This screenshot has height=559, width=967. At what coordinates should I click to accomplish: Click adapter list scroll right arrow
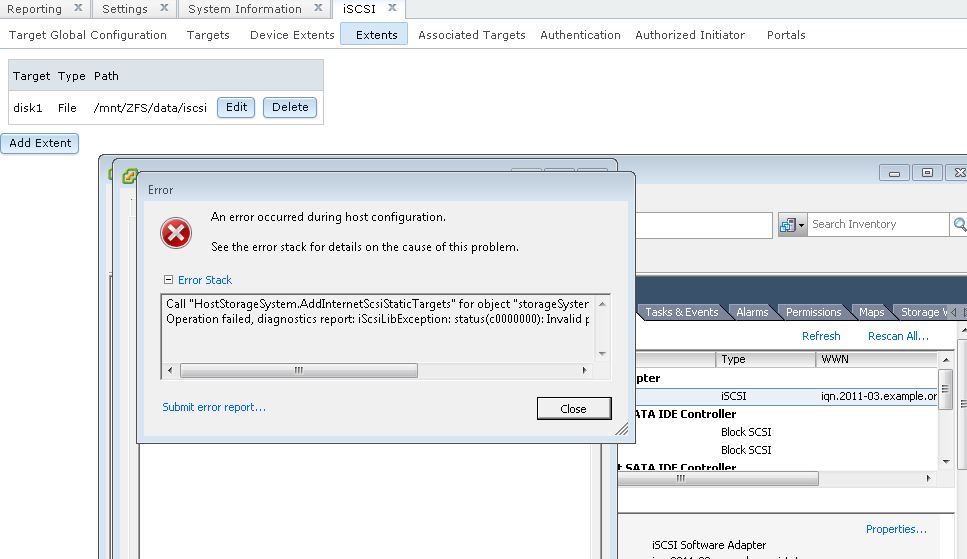(929, 479)
